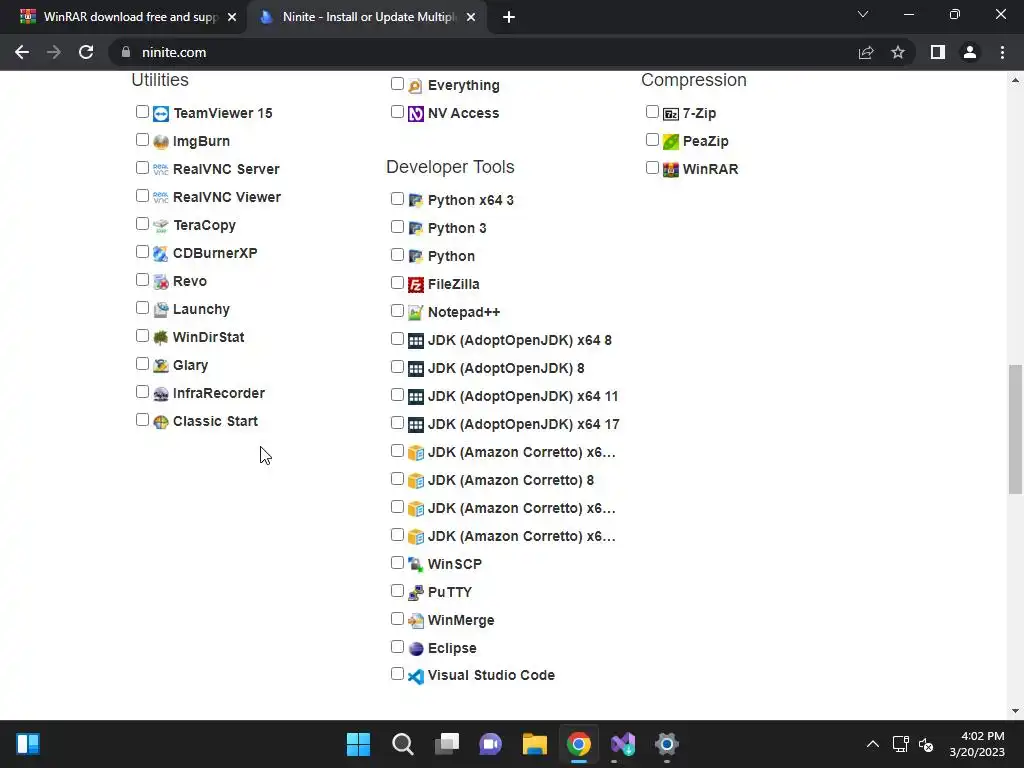The width and height of the screenshot is (1024, 768).
Task: Close the WinRAR download tab
Action: (232, 18)
